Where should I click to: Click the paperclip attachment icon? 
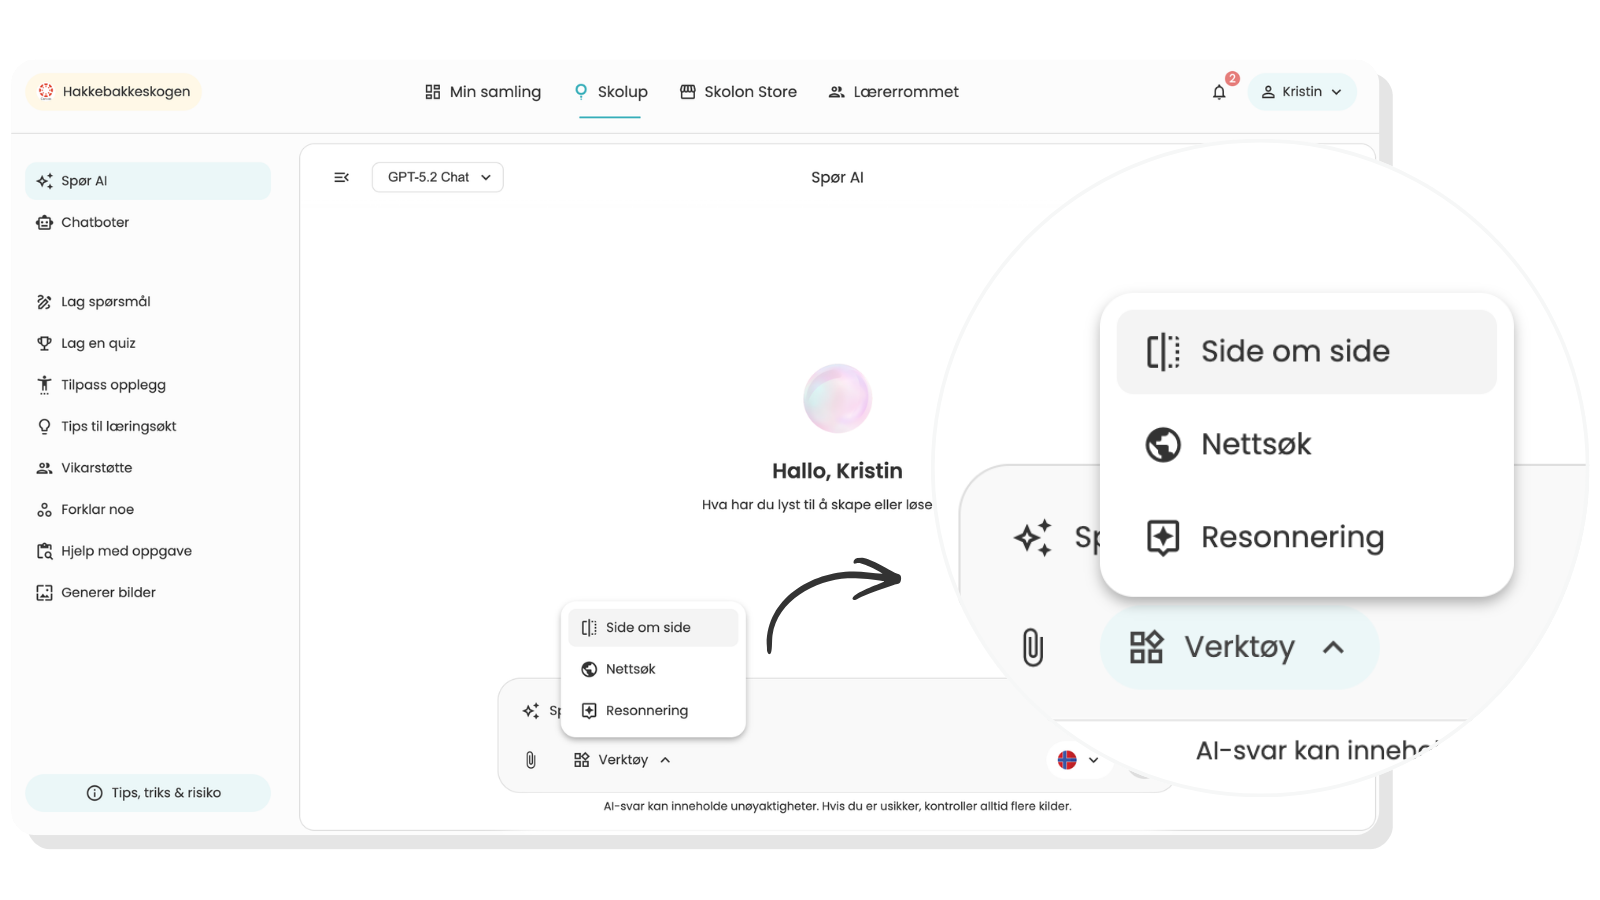coord(531,760)
